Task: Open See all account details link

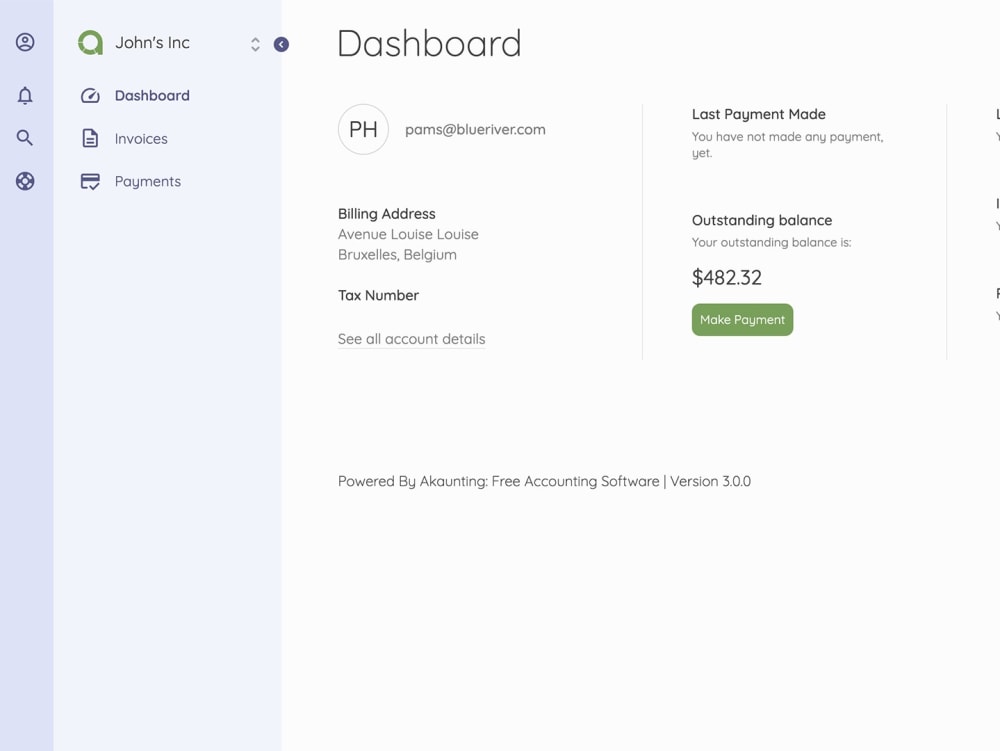Action: pyautogui.click(x=411, y=339)
